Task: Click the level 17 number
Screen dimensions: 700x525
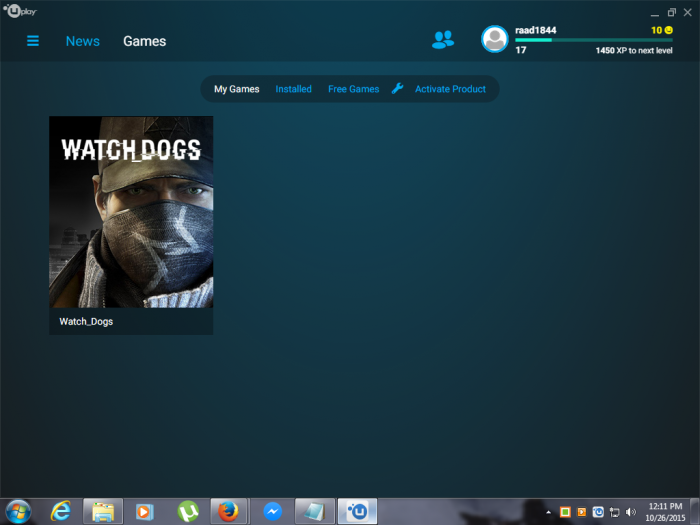Action: [521, 50]
